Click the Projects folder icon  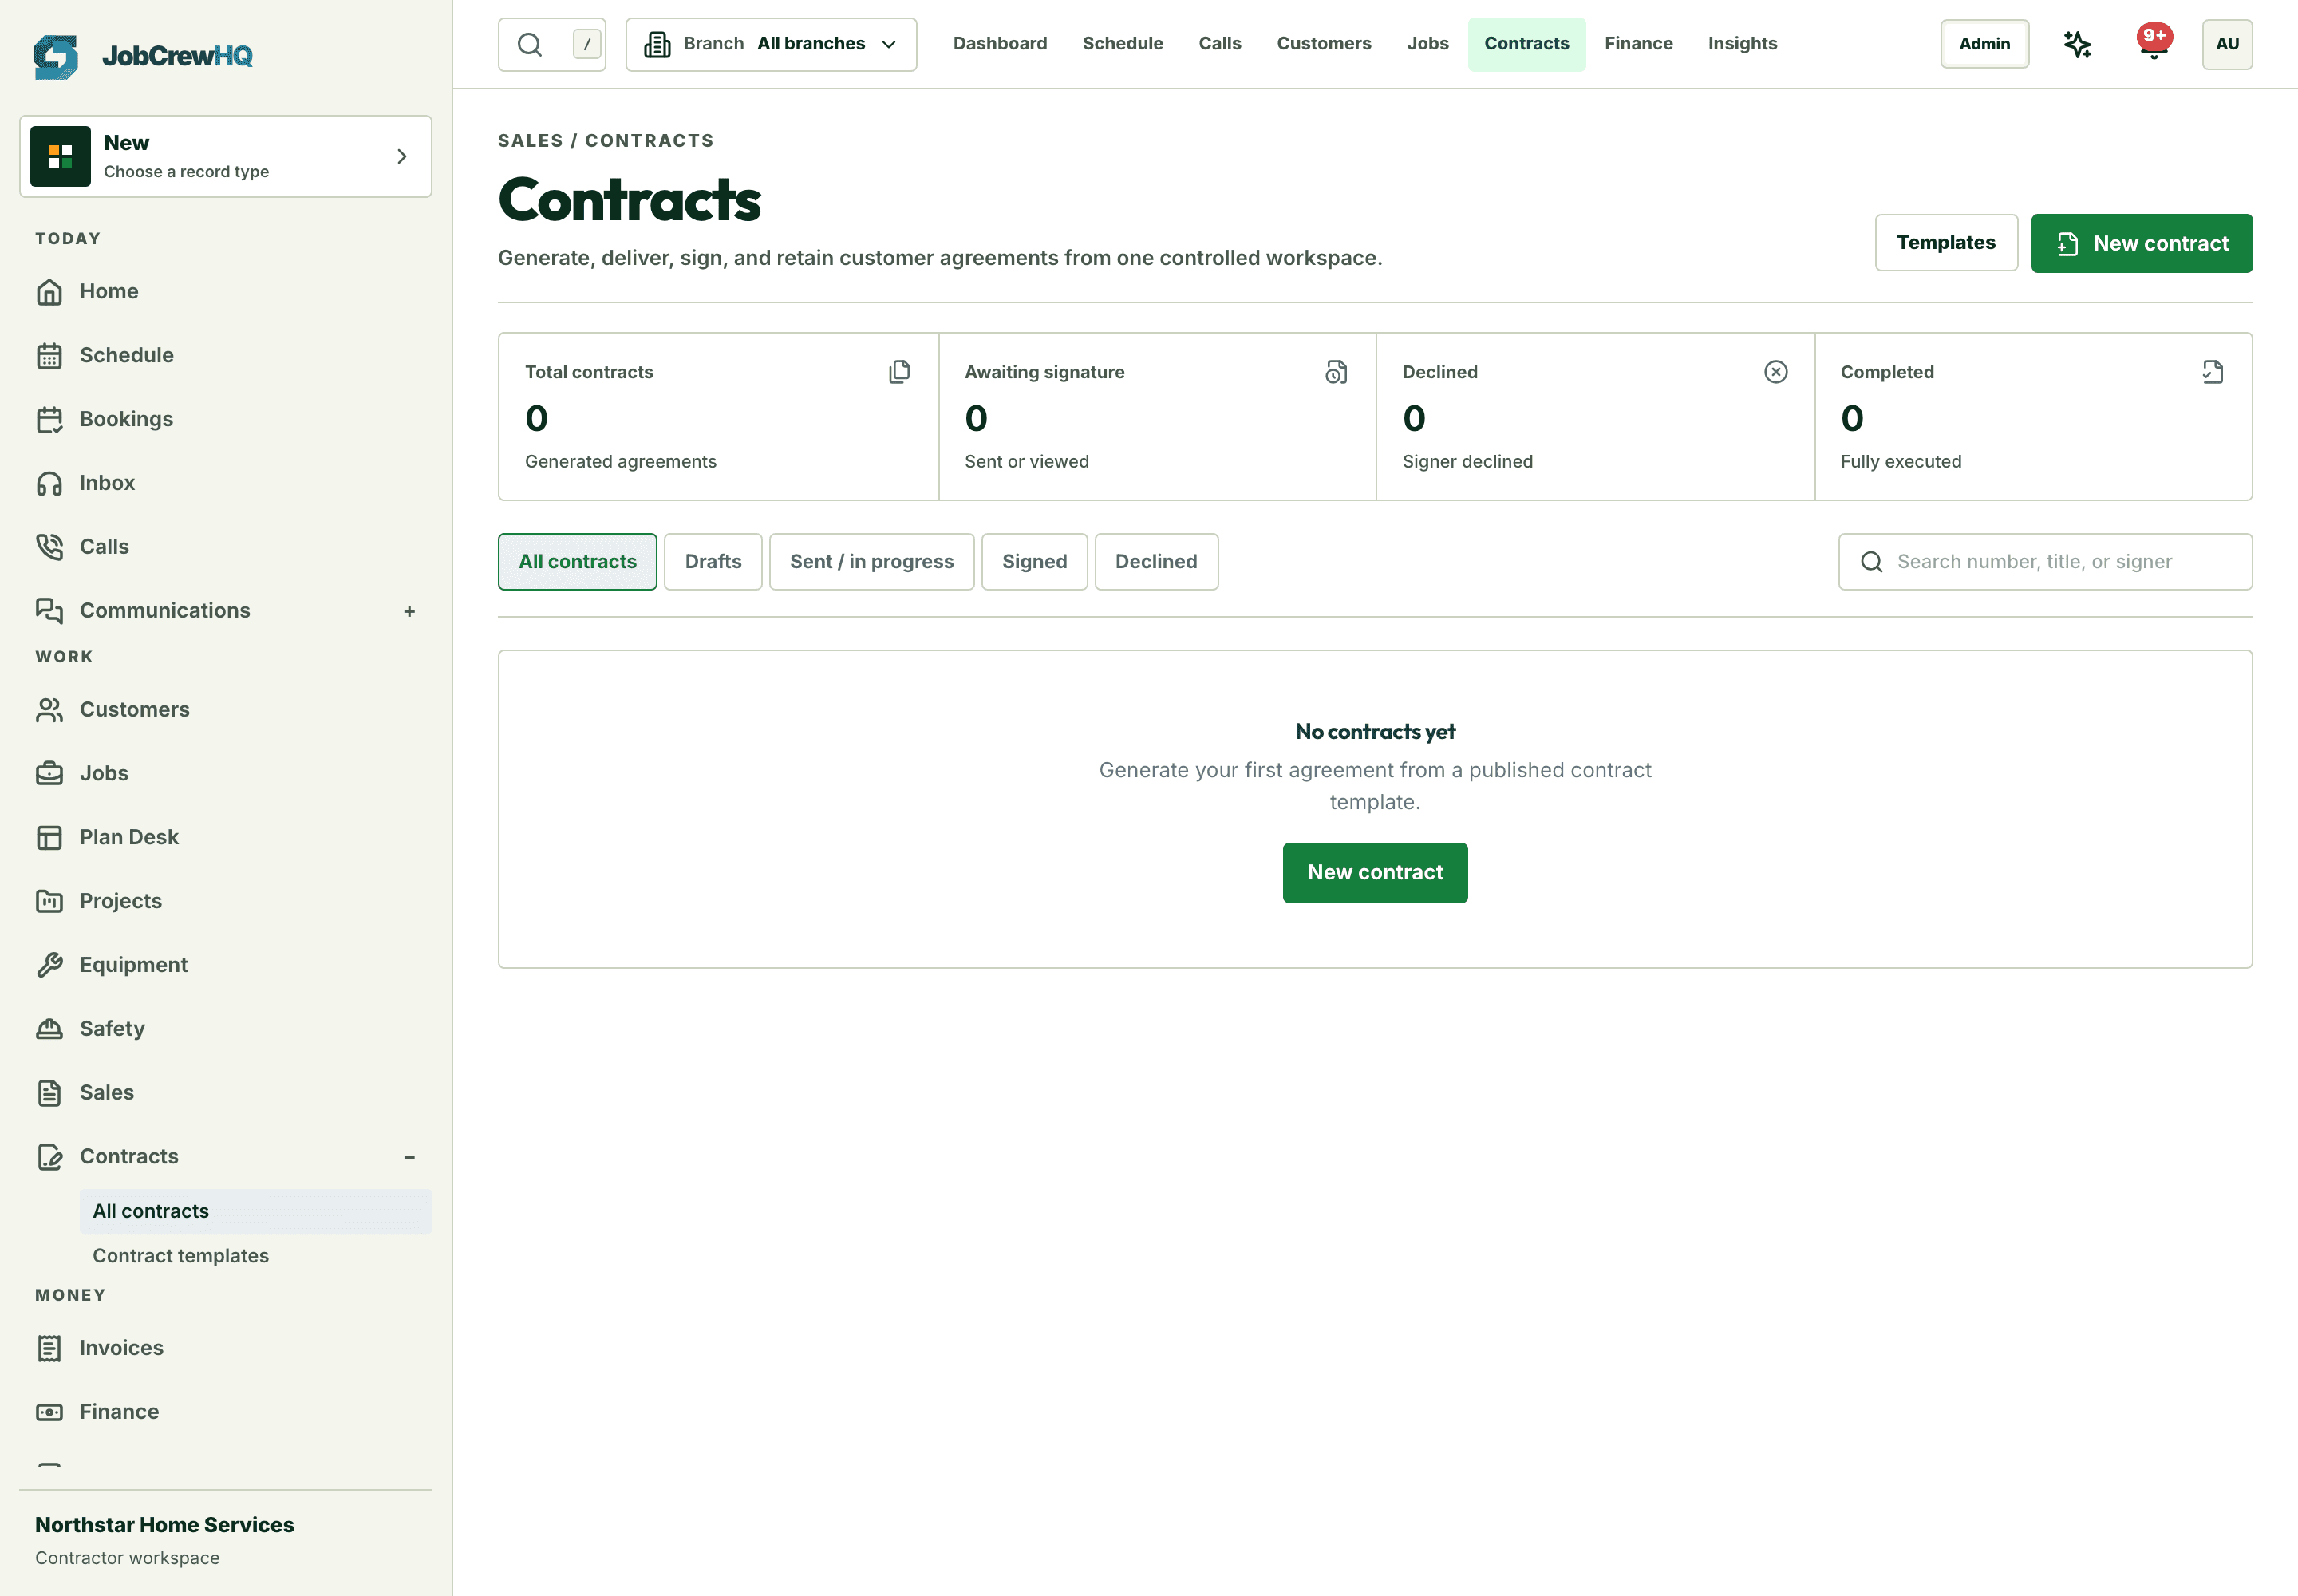(x=49, y=901)
